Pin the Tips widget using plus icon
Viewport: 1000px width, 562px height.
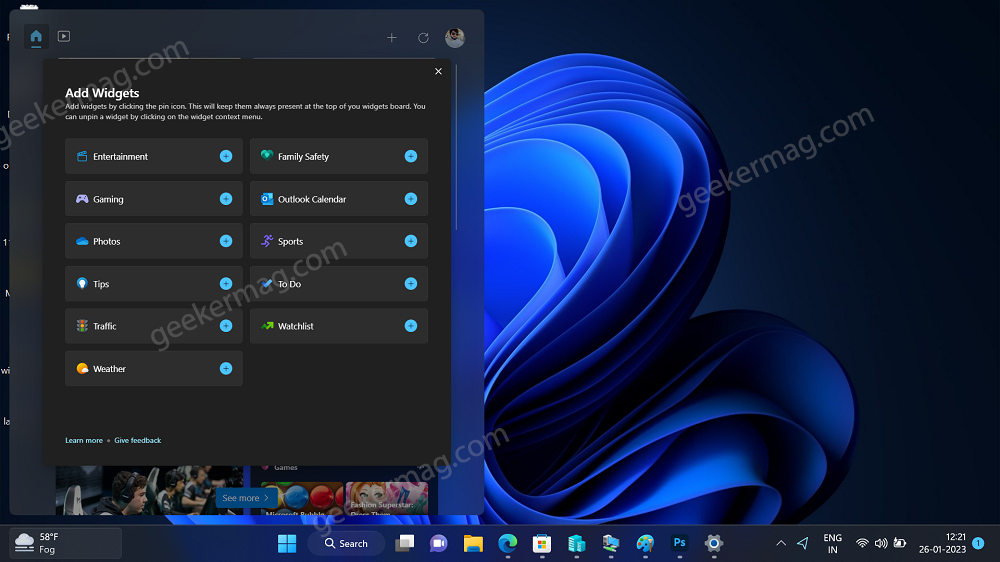pos(226,284)
